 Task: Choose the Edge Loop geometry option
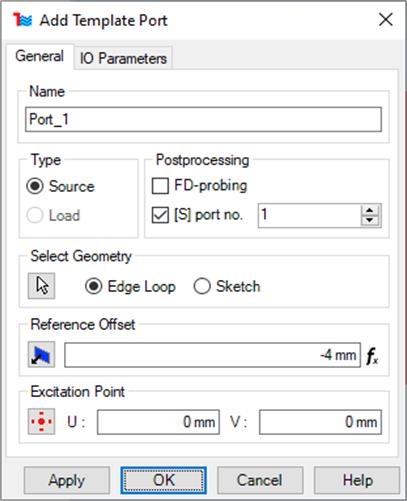94,286
